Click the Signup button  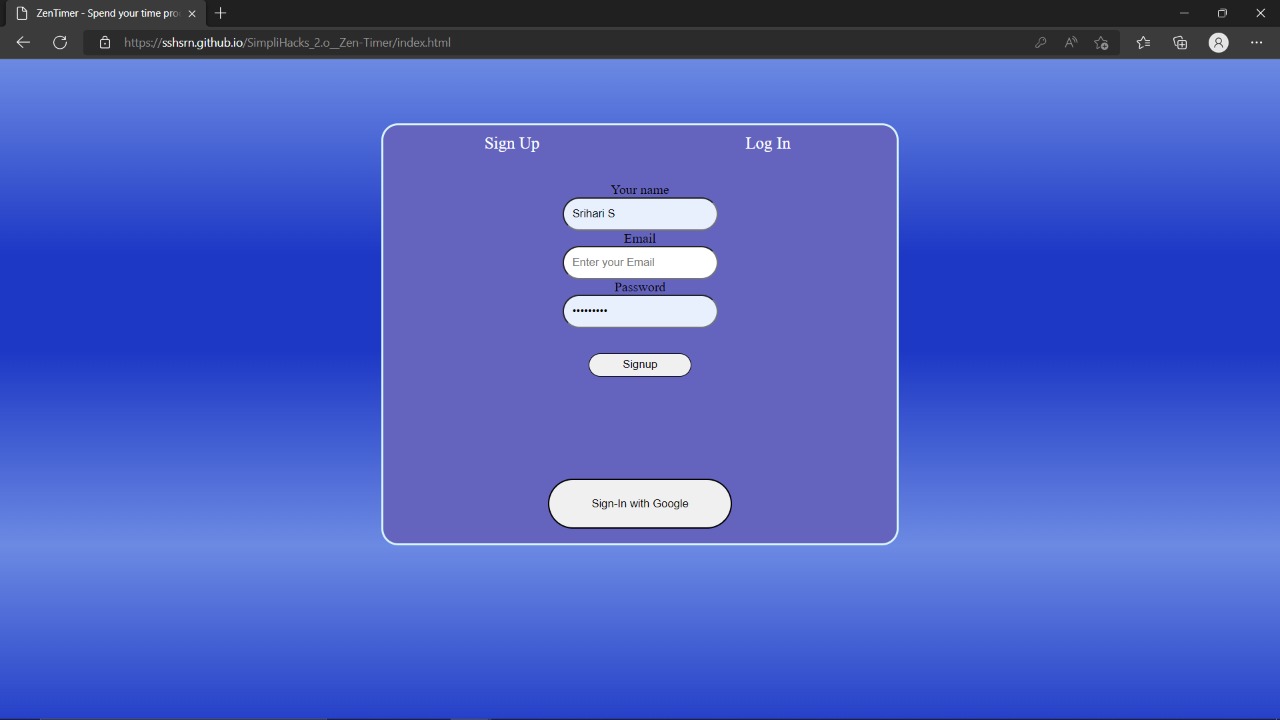pos(640,365)
